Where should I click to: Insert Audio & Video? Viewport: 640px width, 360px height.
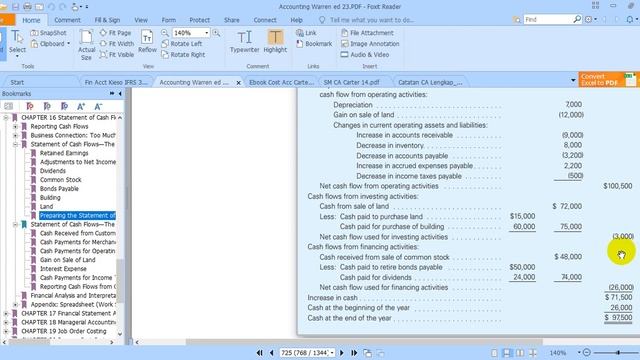tap(365, 54)
